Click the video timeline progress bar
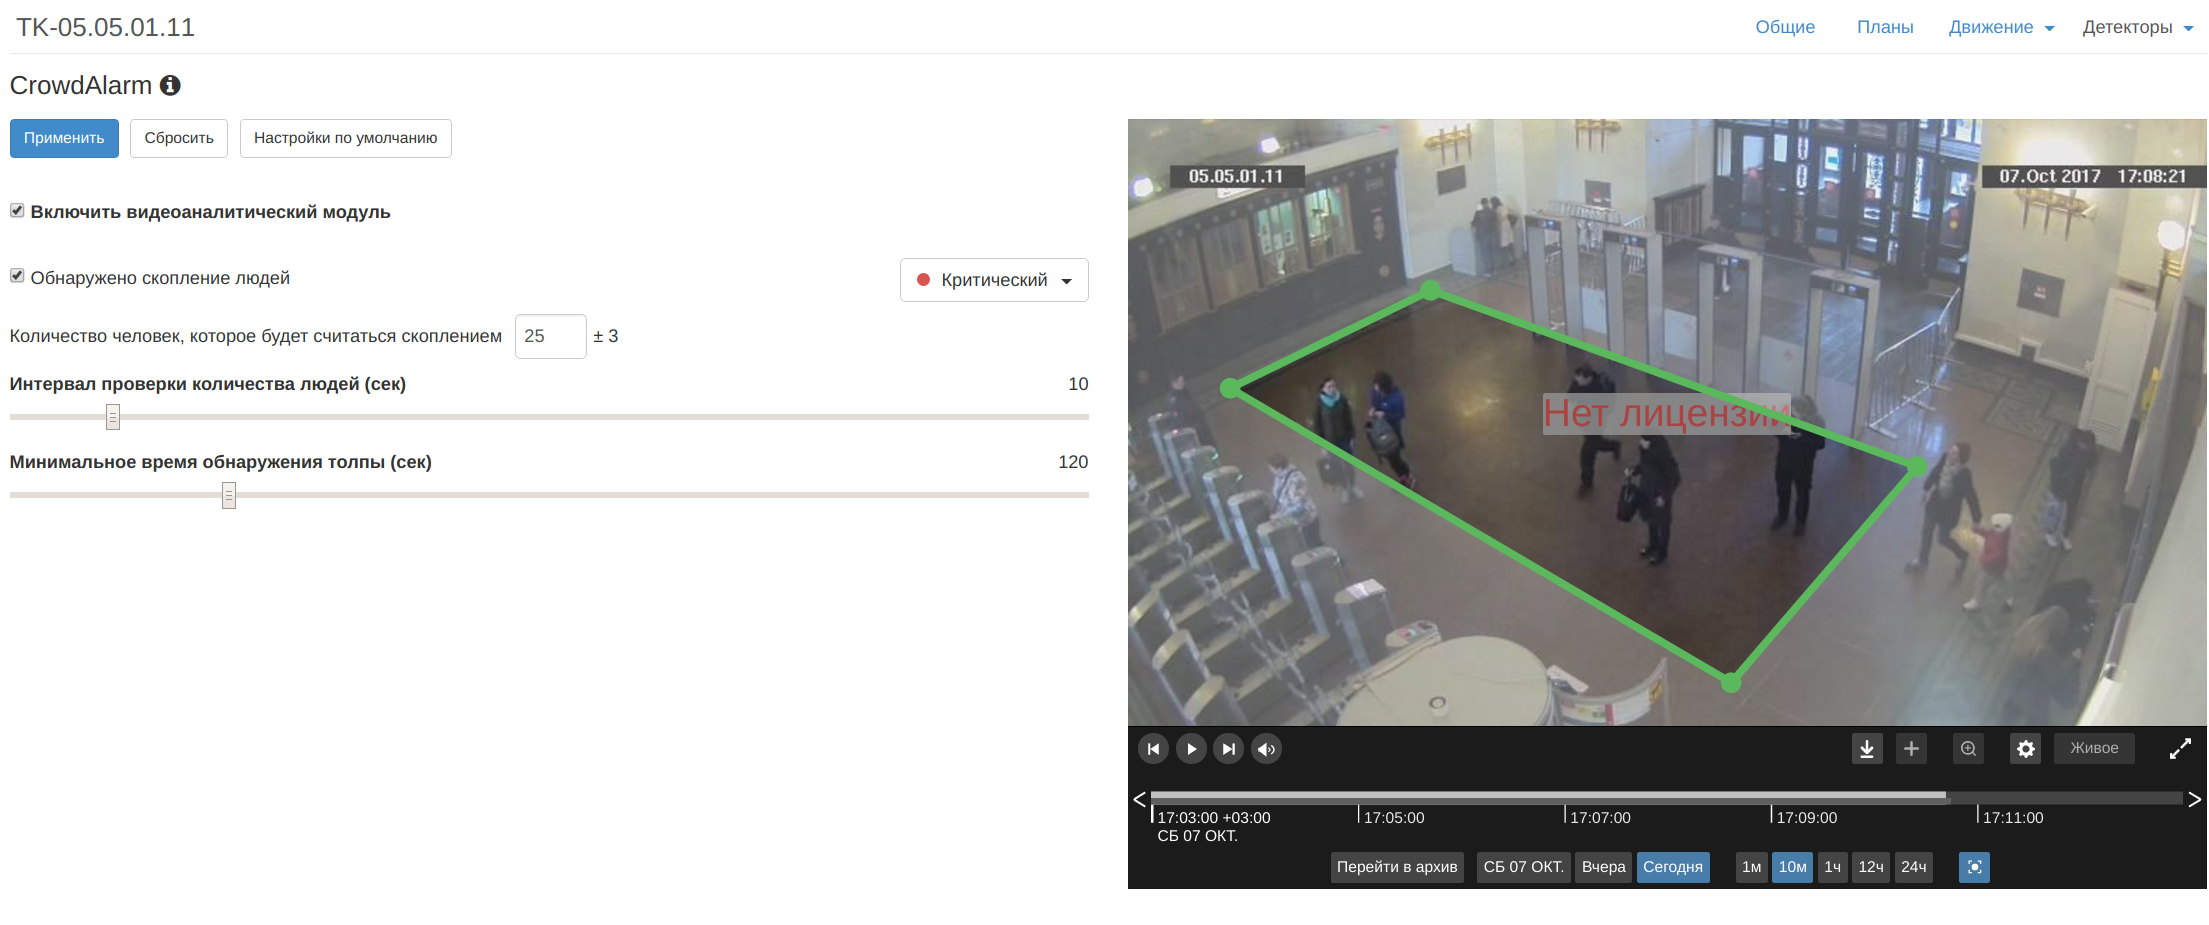The height and width of the screenshot is (925, 2209). tap(1666, 797)
